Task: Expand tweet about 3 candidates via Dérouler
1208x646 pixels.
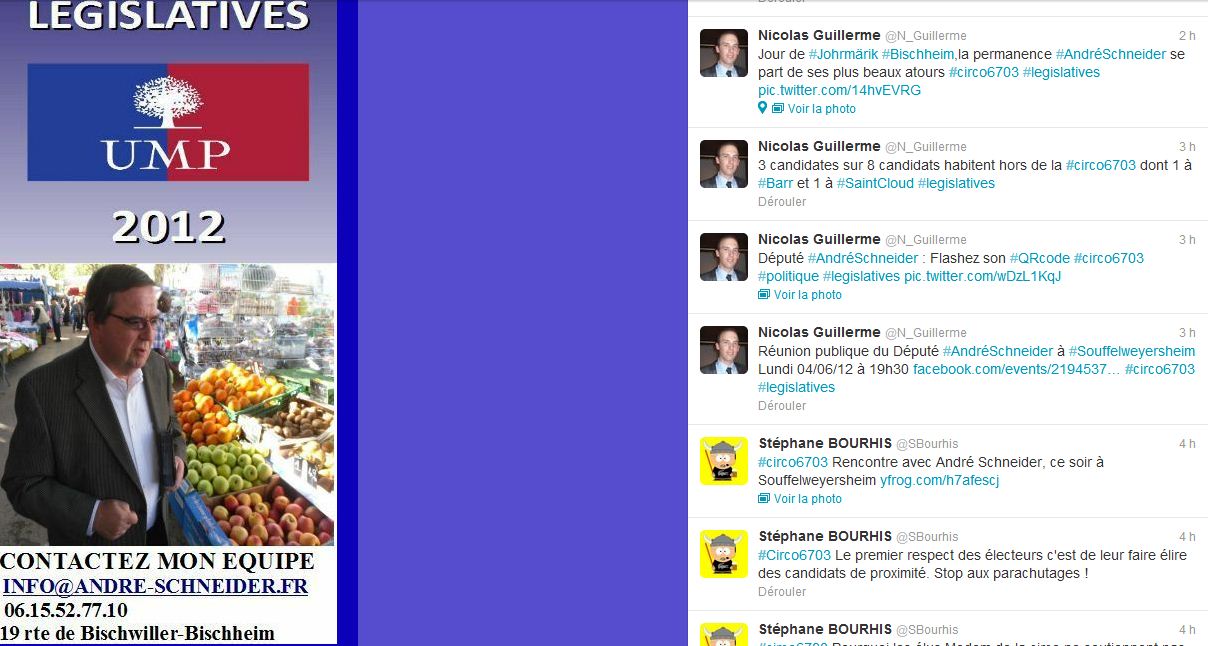Action: point(782,202)
